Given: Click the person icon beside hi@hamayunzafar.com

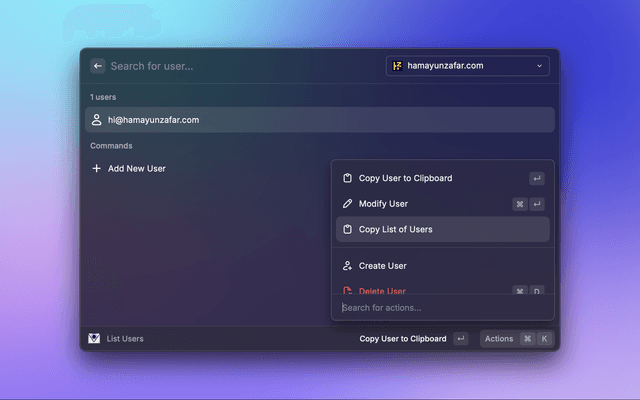Looking at the screenshot, I should pos(97,120).
